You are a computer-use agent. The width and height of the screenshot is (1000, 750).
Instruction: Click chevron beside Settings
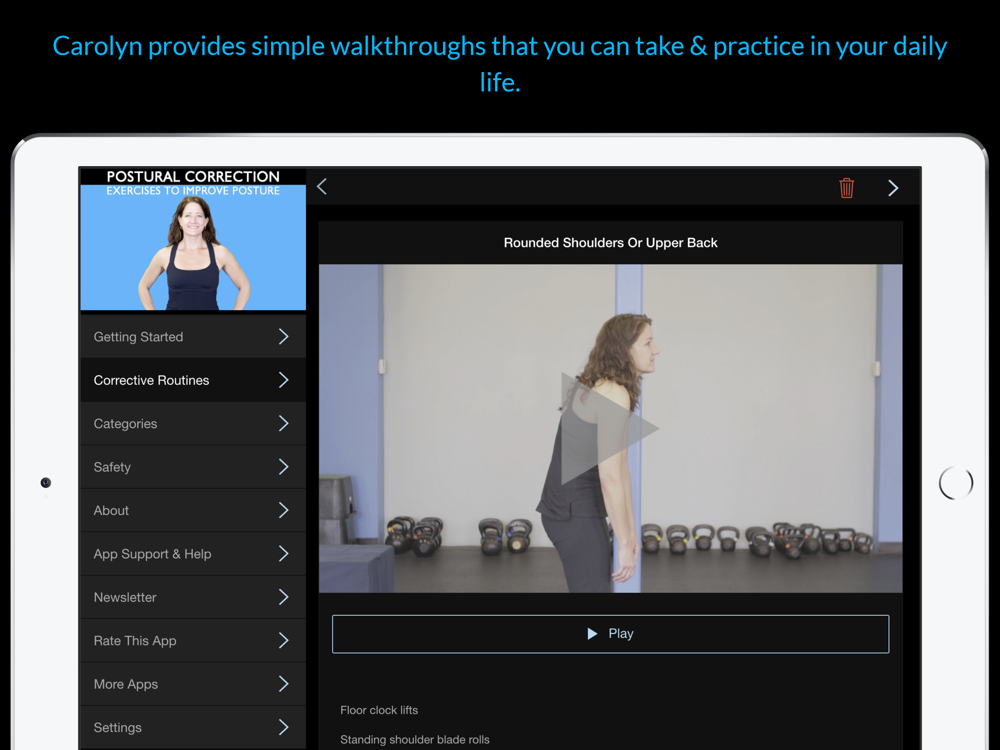(284, 727)
